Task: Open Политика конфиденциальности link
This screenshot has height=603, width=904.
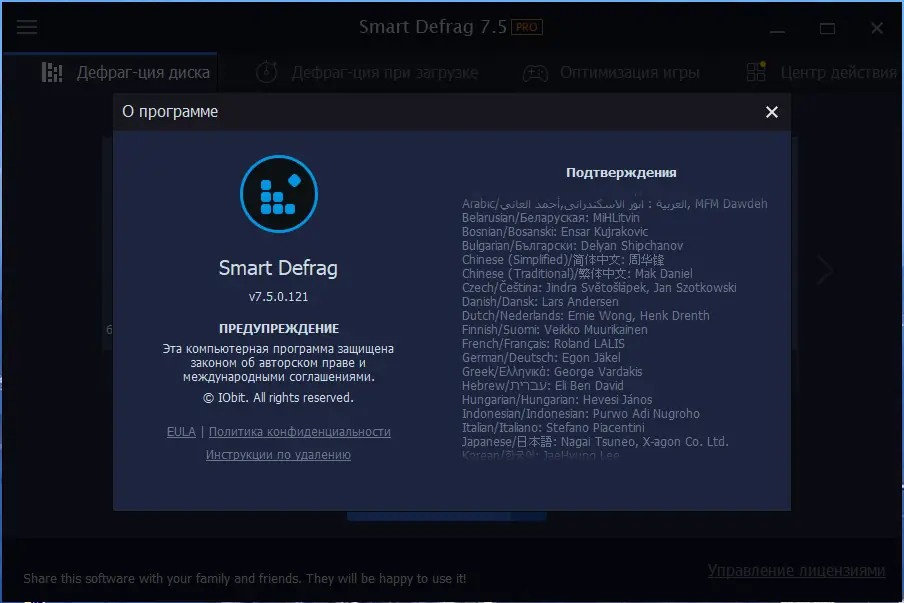Action: [x=300, y=432]
